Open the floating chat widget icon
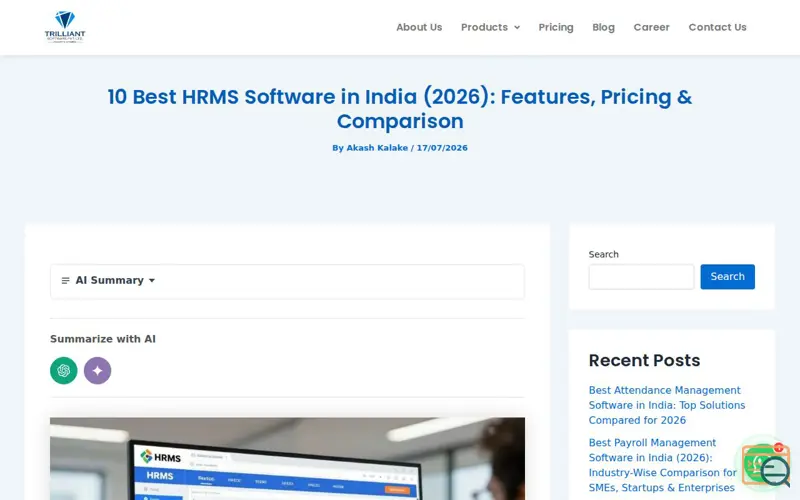This screenshot has height=500, width=800. 766,463
